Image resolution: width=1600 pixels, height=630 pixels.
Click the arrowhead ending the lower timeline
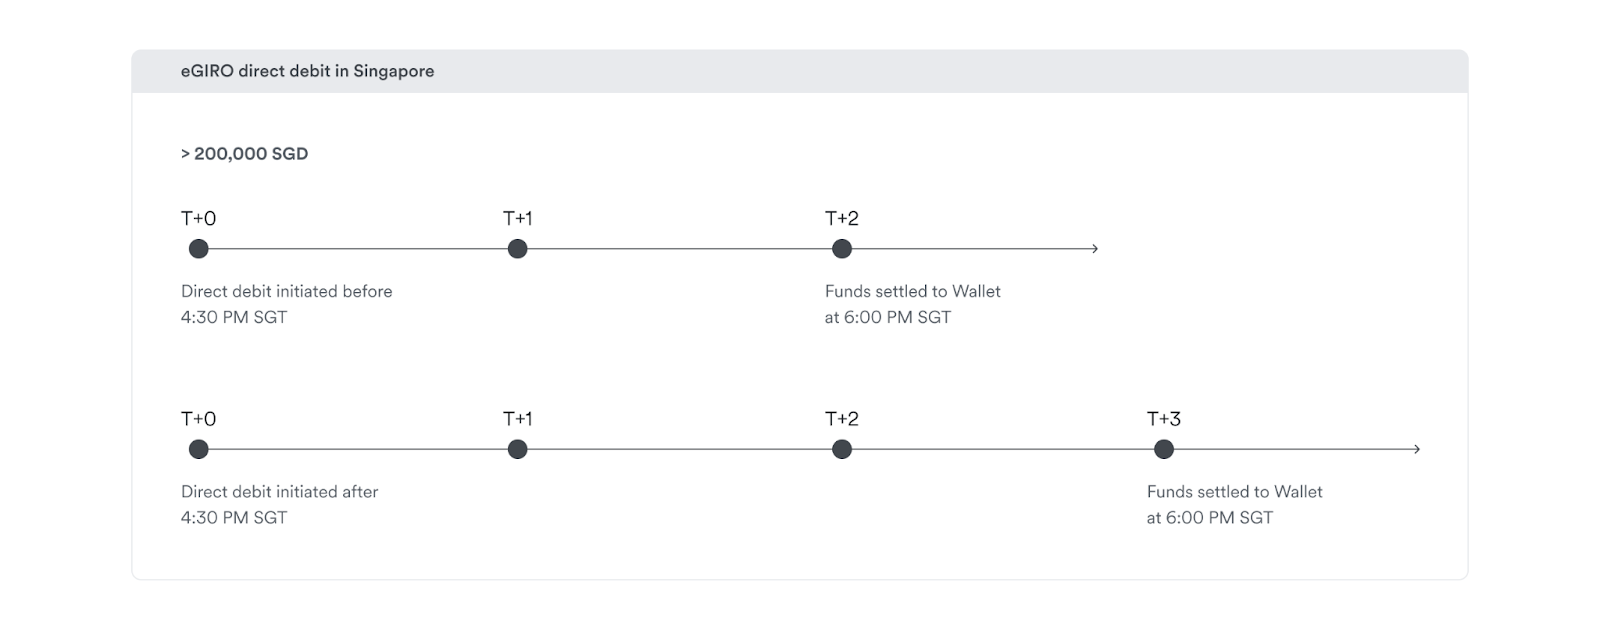tap(1416, 450)
